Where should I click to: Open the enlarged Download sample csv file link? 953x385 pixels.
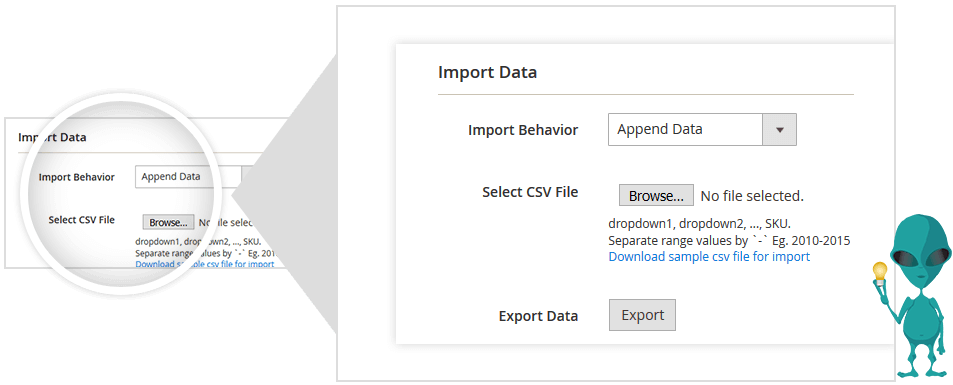click(709, 257)
